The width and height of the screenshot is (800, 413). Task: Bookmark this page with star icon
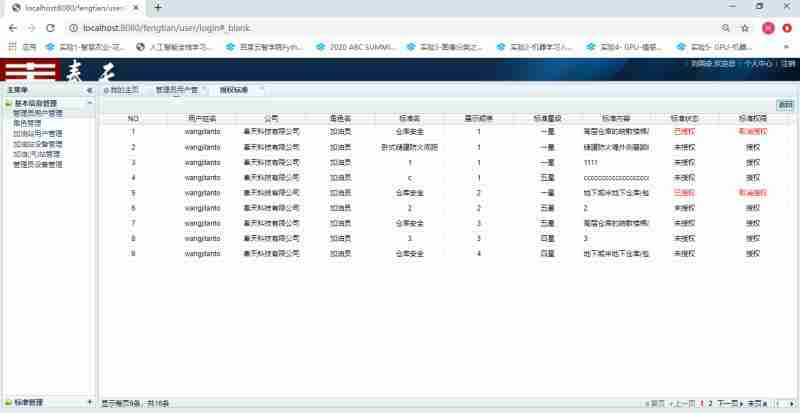click(745, 28)
